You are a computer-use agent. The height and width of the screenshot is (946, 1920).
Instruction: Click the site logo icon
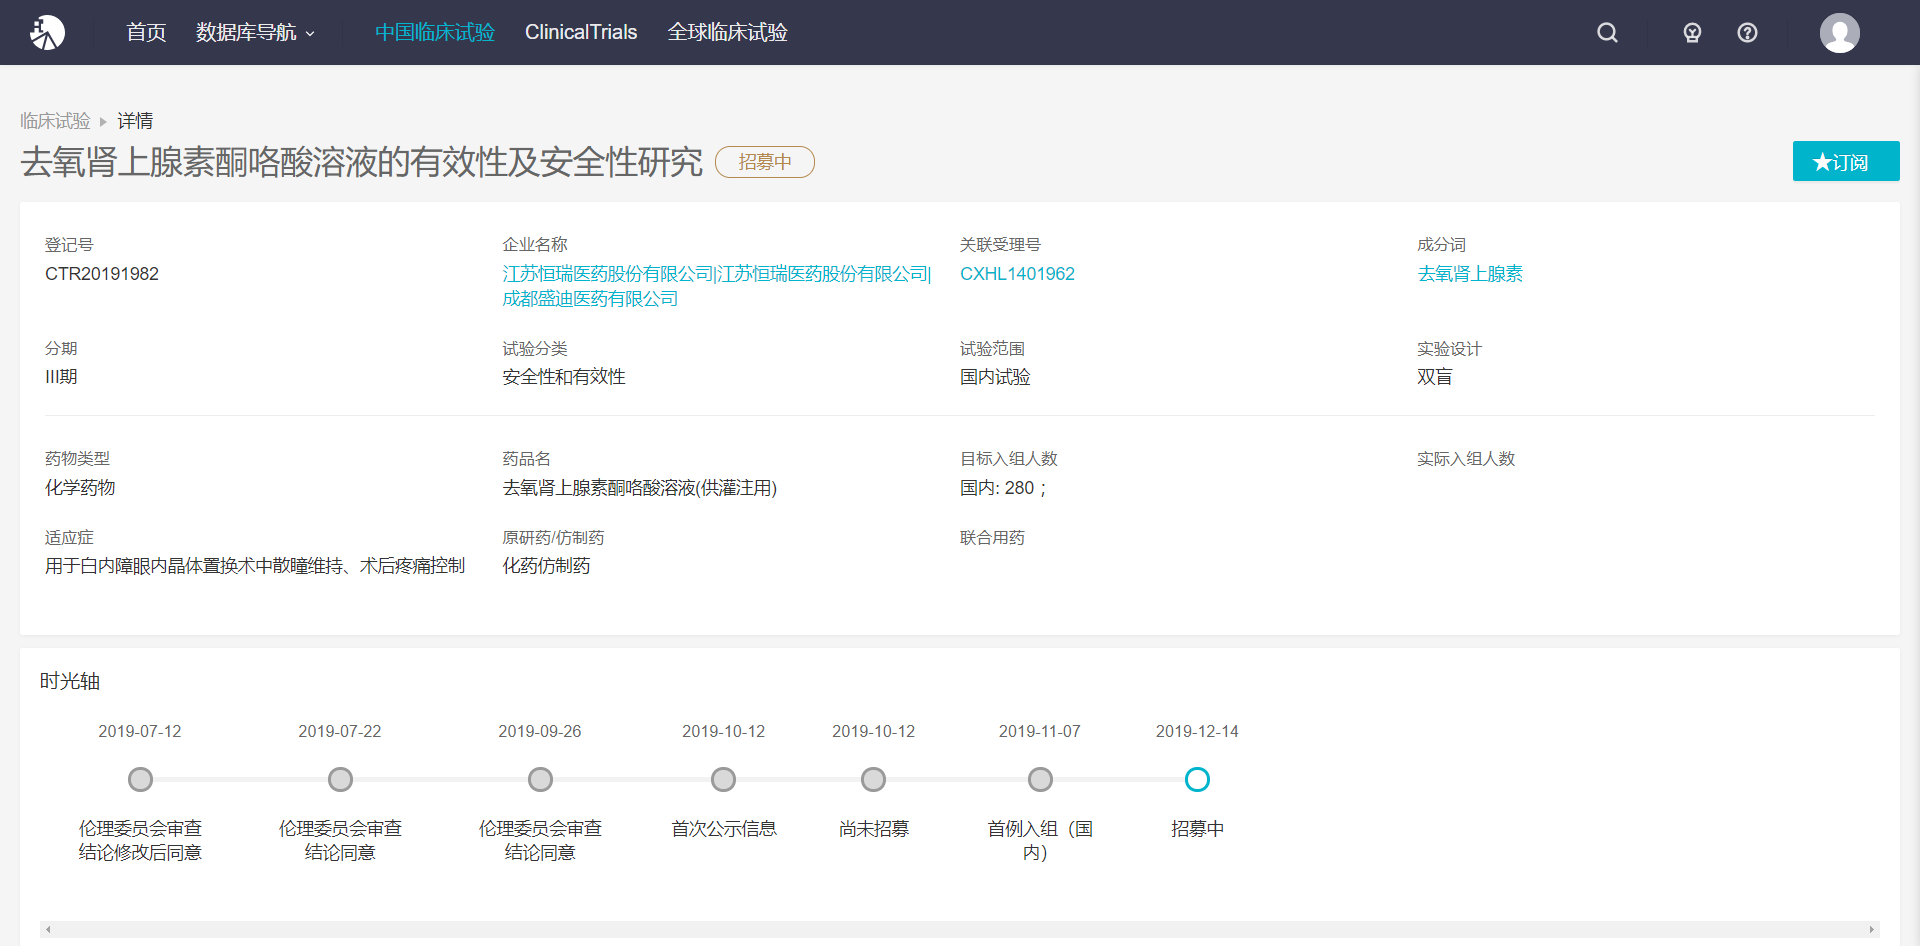click(47, 33)
